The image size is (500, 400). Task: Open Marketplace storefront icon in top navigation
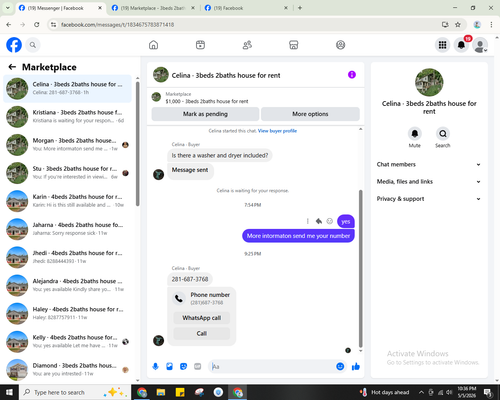[294, 45]
